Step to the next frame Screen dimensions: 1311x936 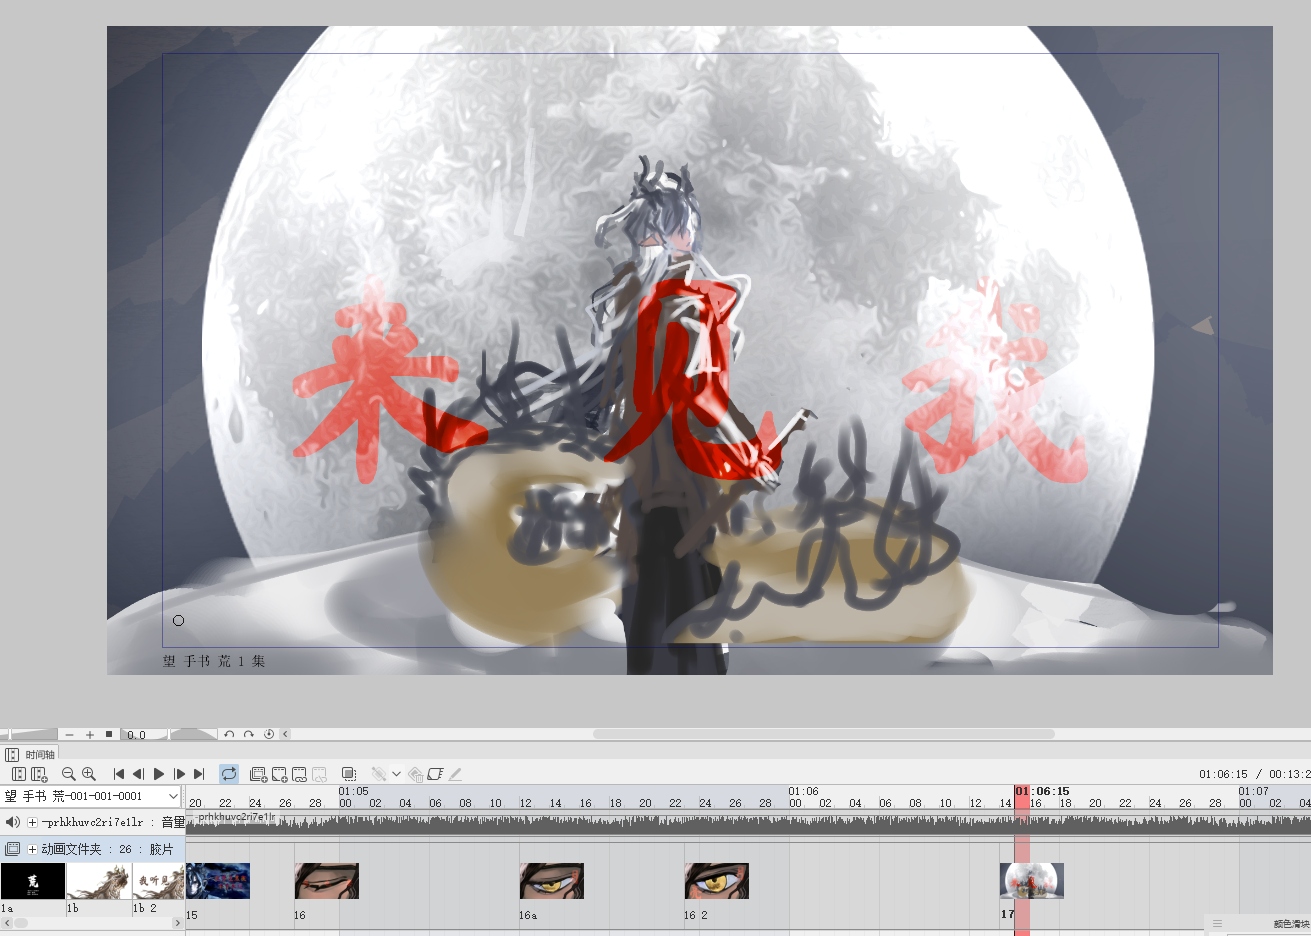click(x=179, y=774)
